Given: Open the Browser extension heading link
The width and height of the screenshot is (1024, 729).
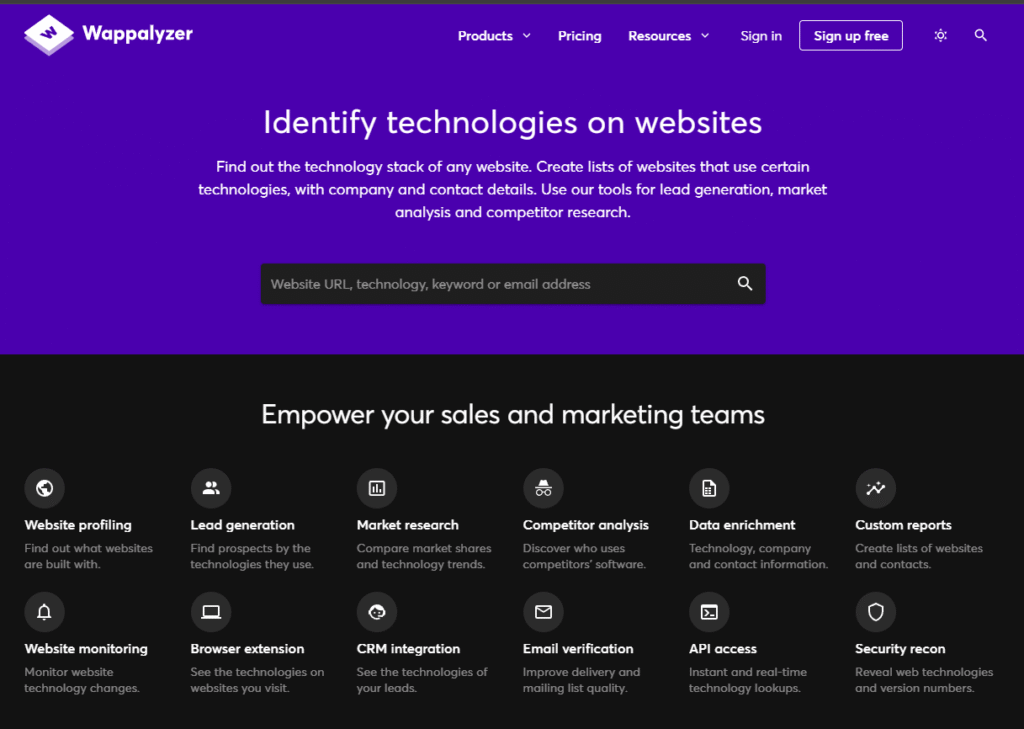Looking at the screenshot, I should pos(248,649).
